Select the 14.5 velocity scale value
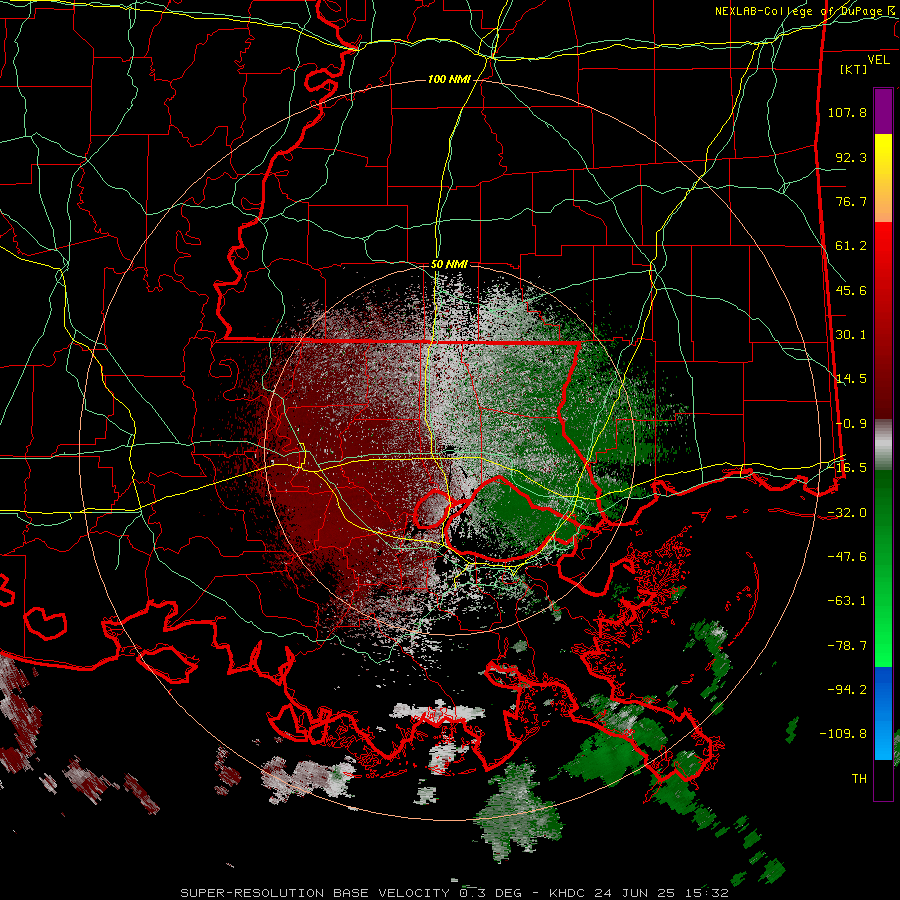900x900 pixels. point(851,379)
